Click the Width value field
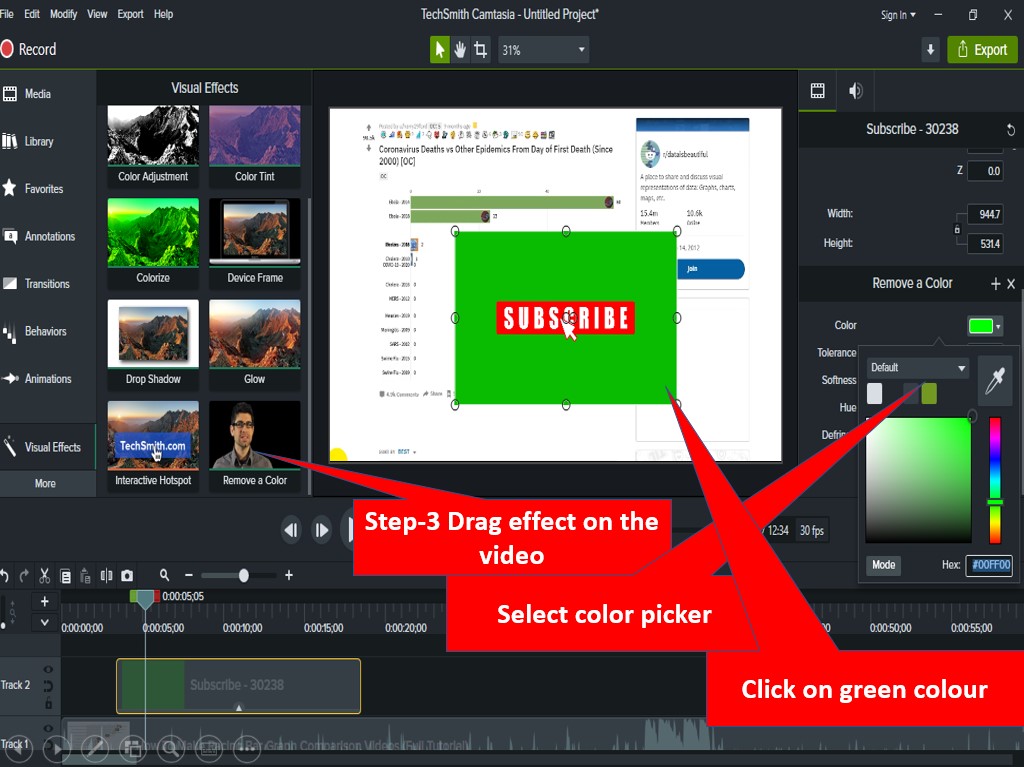Viewport: 1024px width, 767px height. point(985,214)
